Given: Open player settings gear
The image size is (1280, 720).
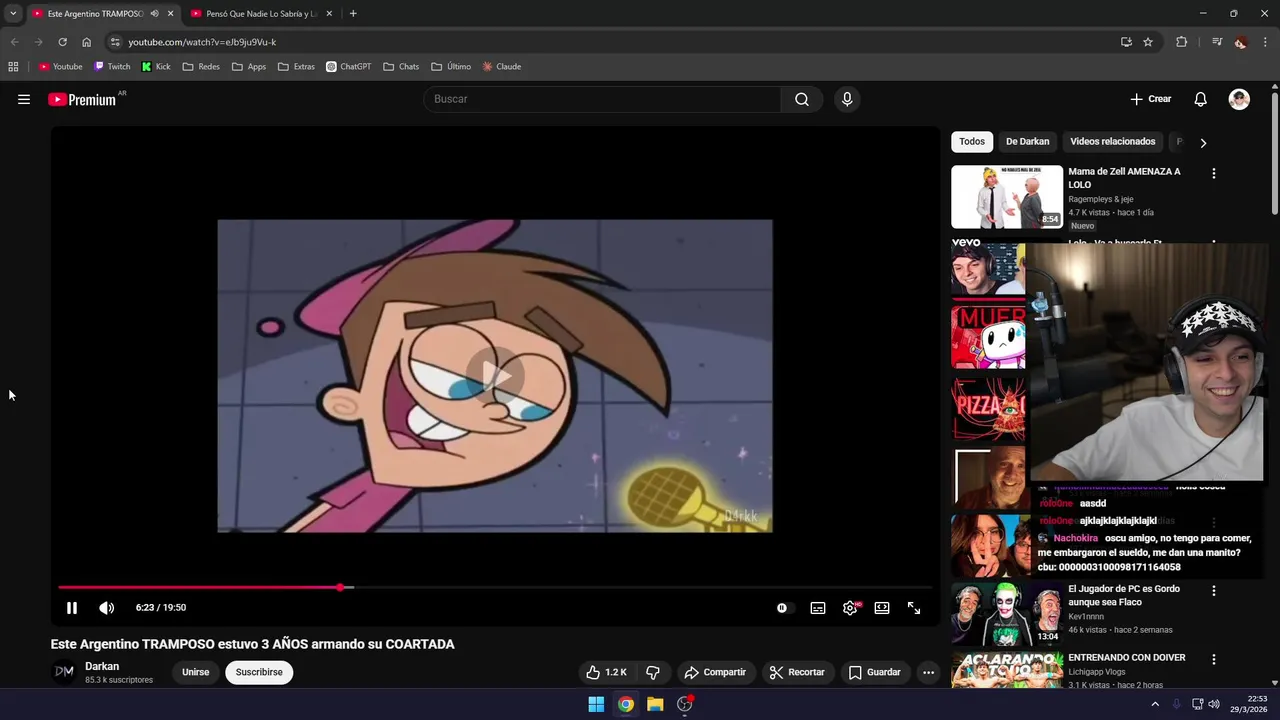Looking at the screenshot, I should (850, 608).
